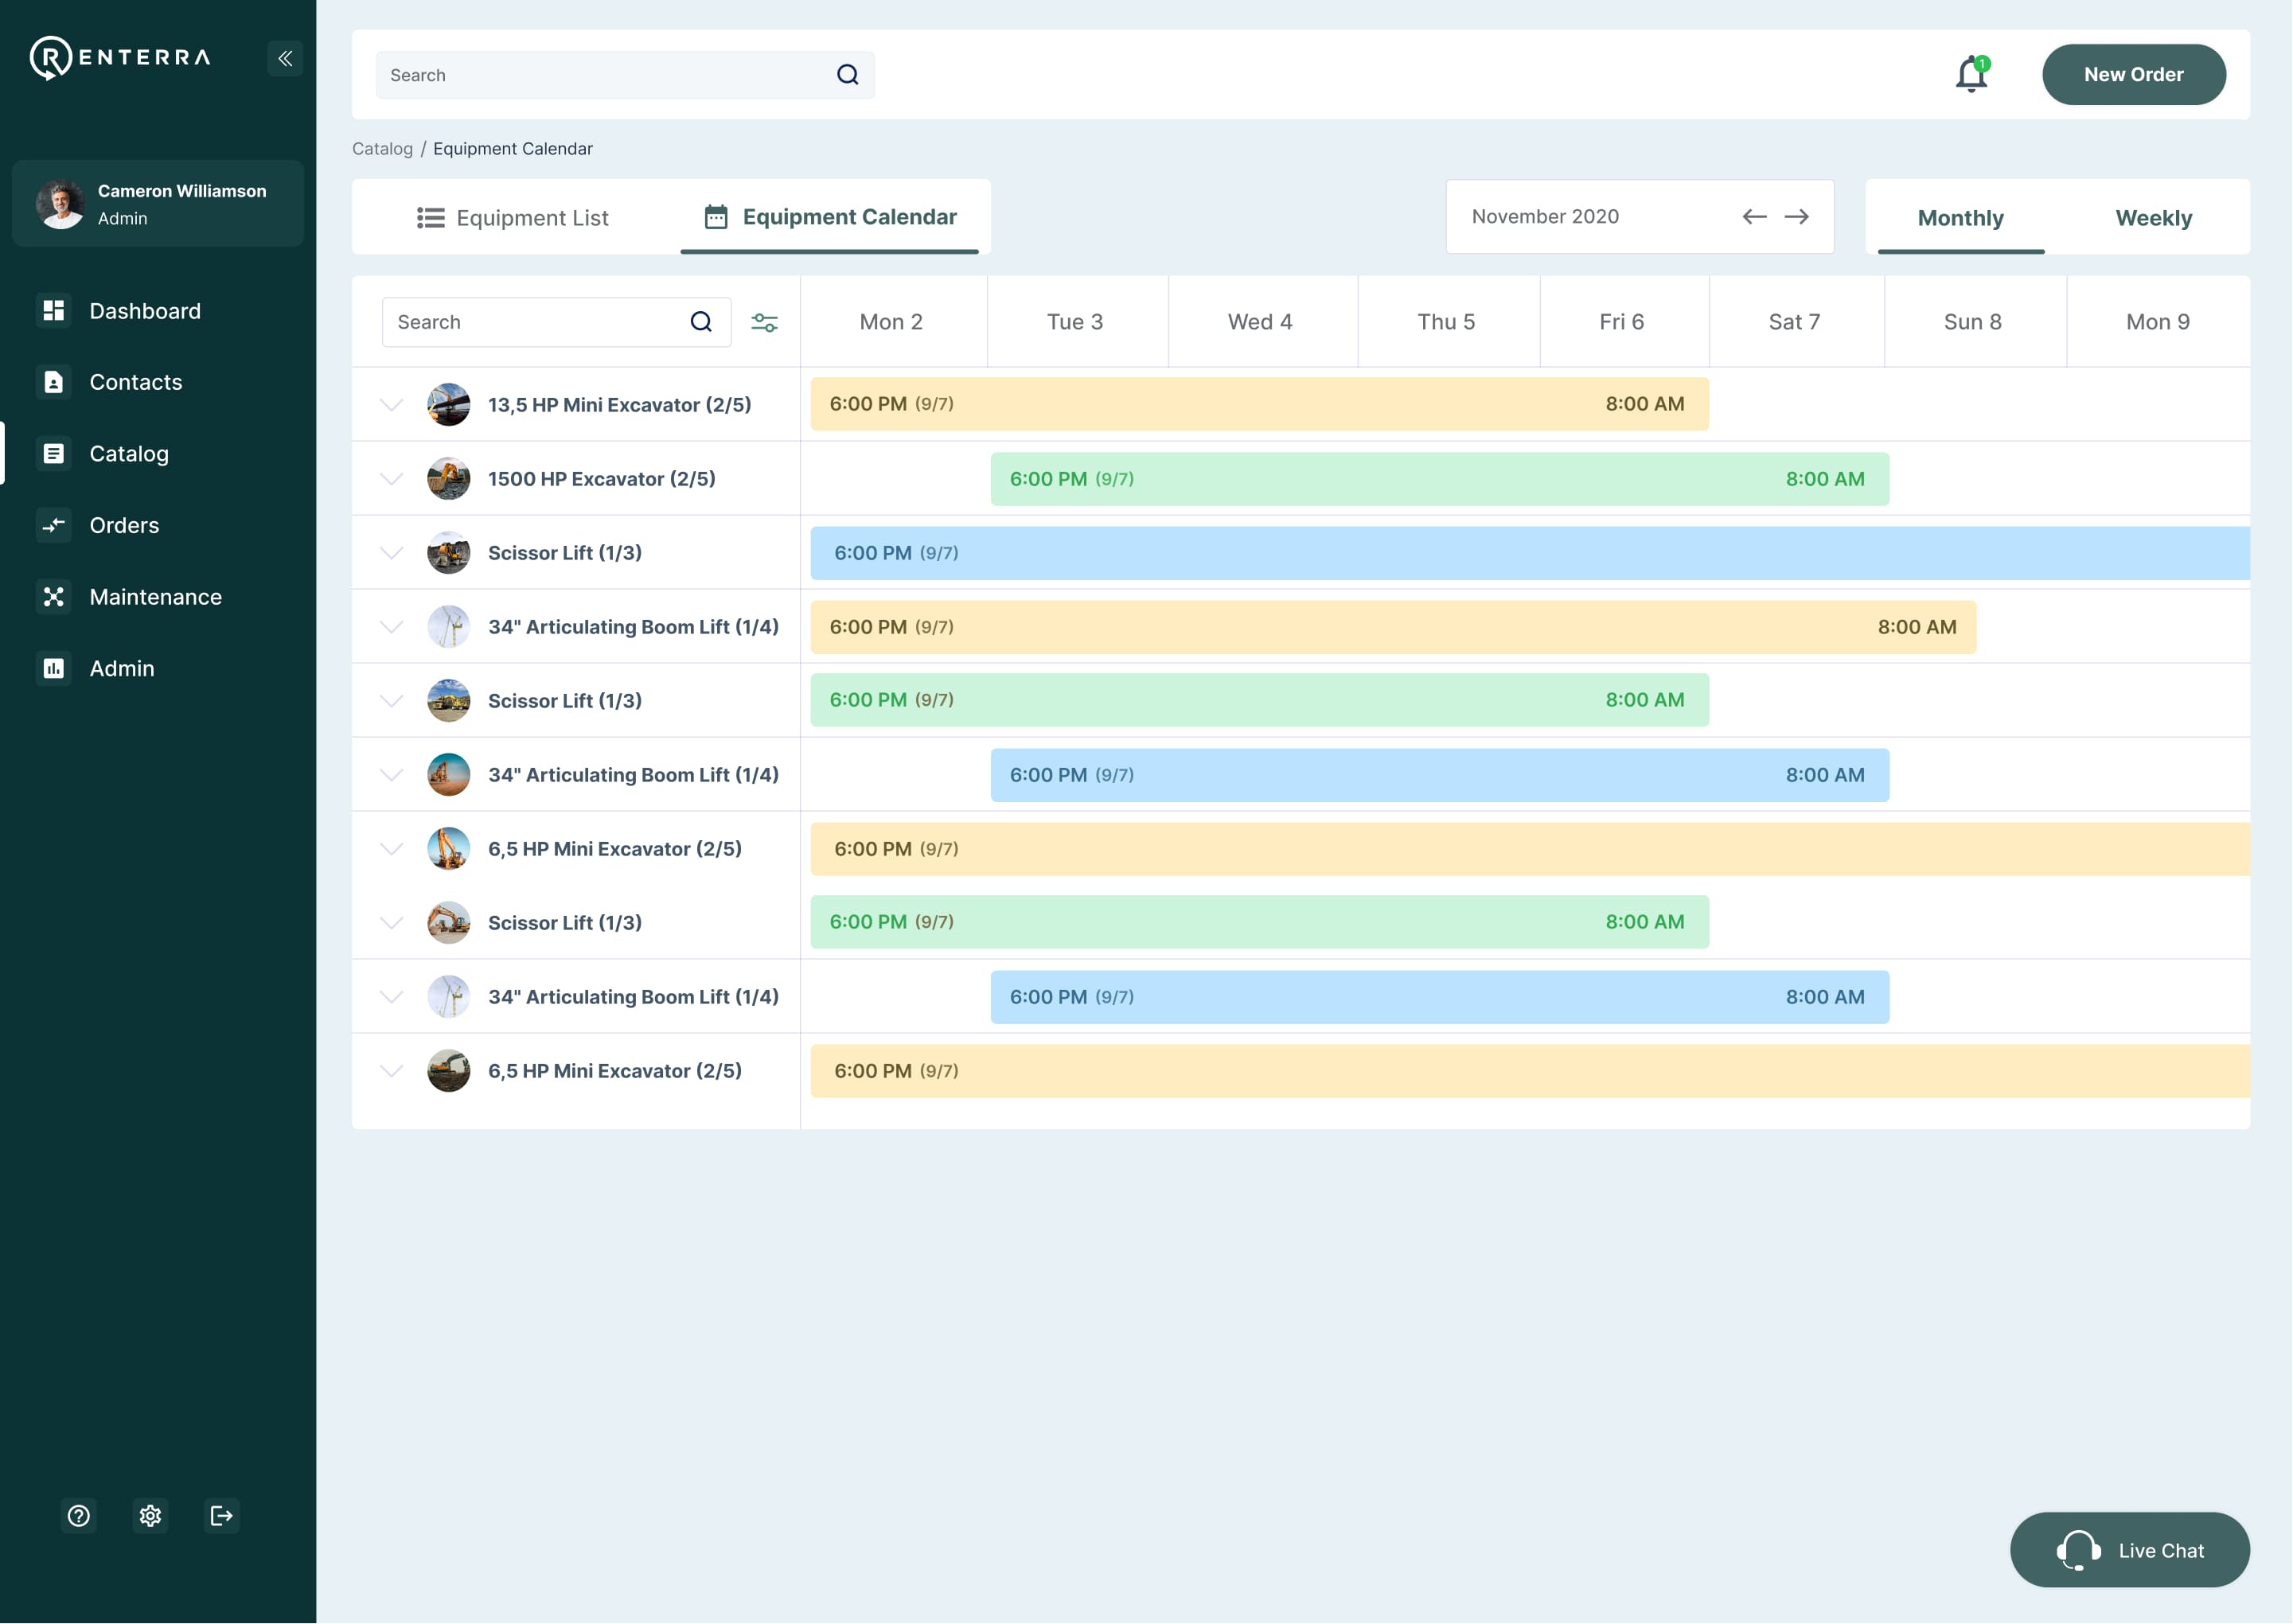Screen dimensions: 2293x1624
Task: Expand 1500 HP Excavator row
Action: point(392,479)
